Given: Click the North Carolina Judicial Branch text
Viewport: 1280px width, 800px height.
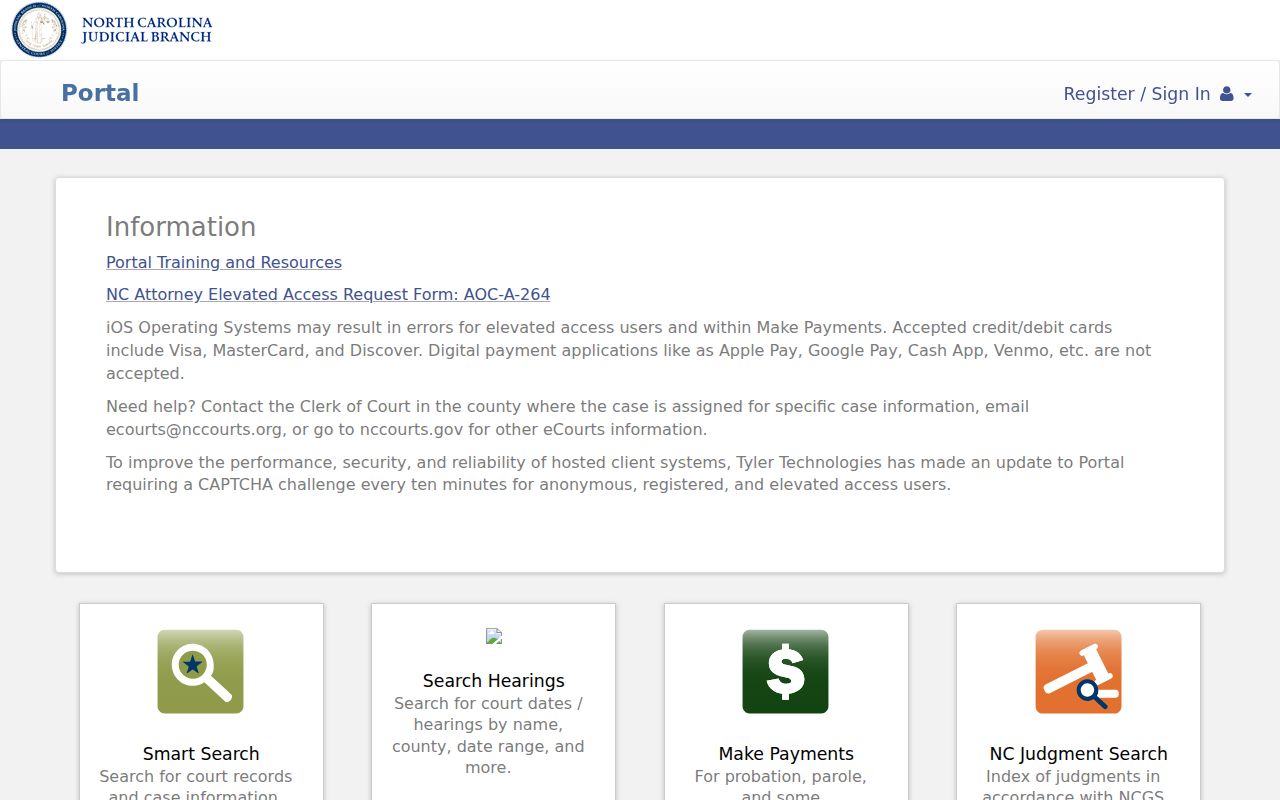Looking at the screenshot, I should (x=147, y=30).
